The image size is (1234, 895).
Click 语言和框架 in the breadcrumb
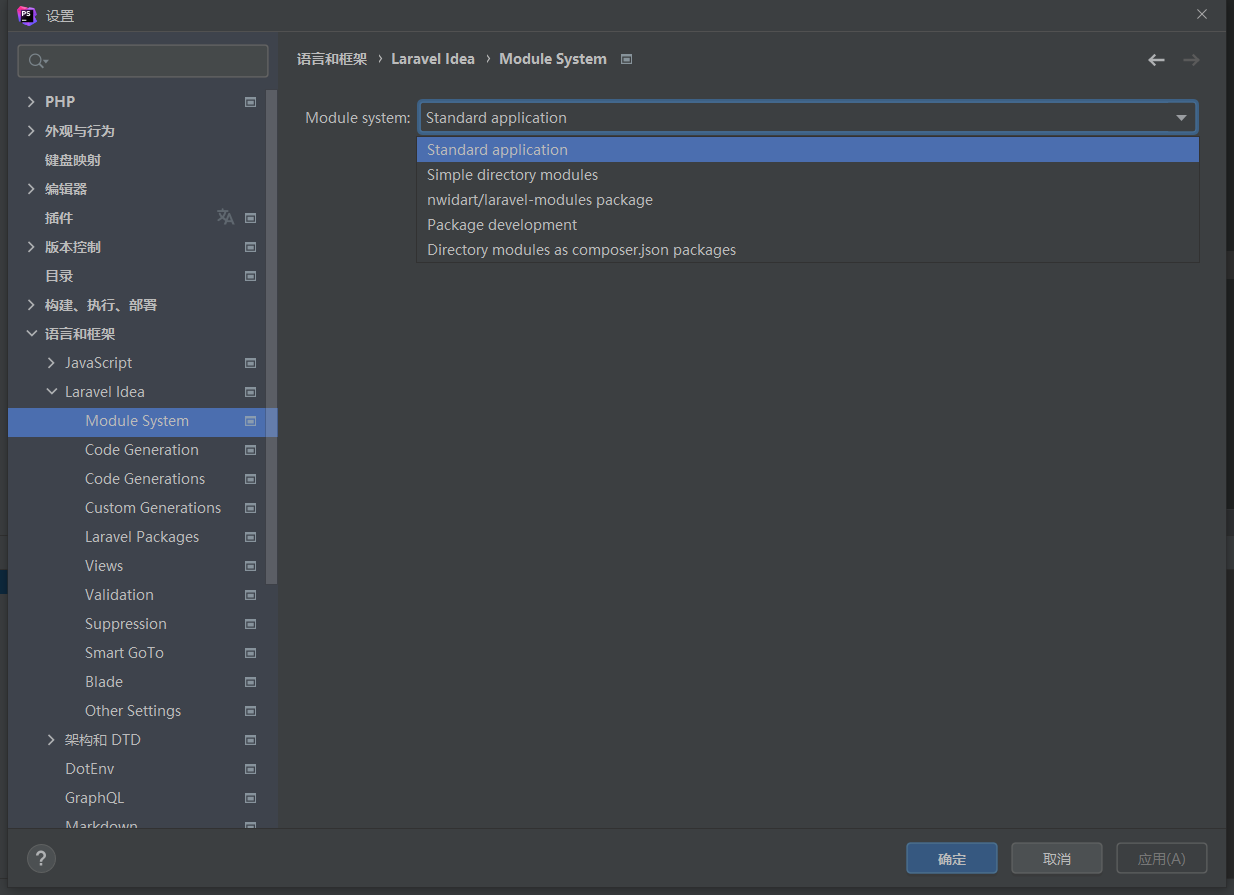[332, 59]
